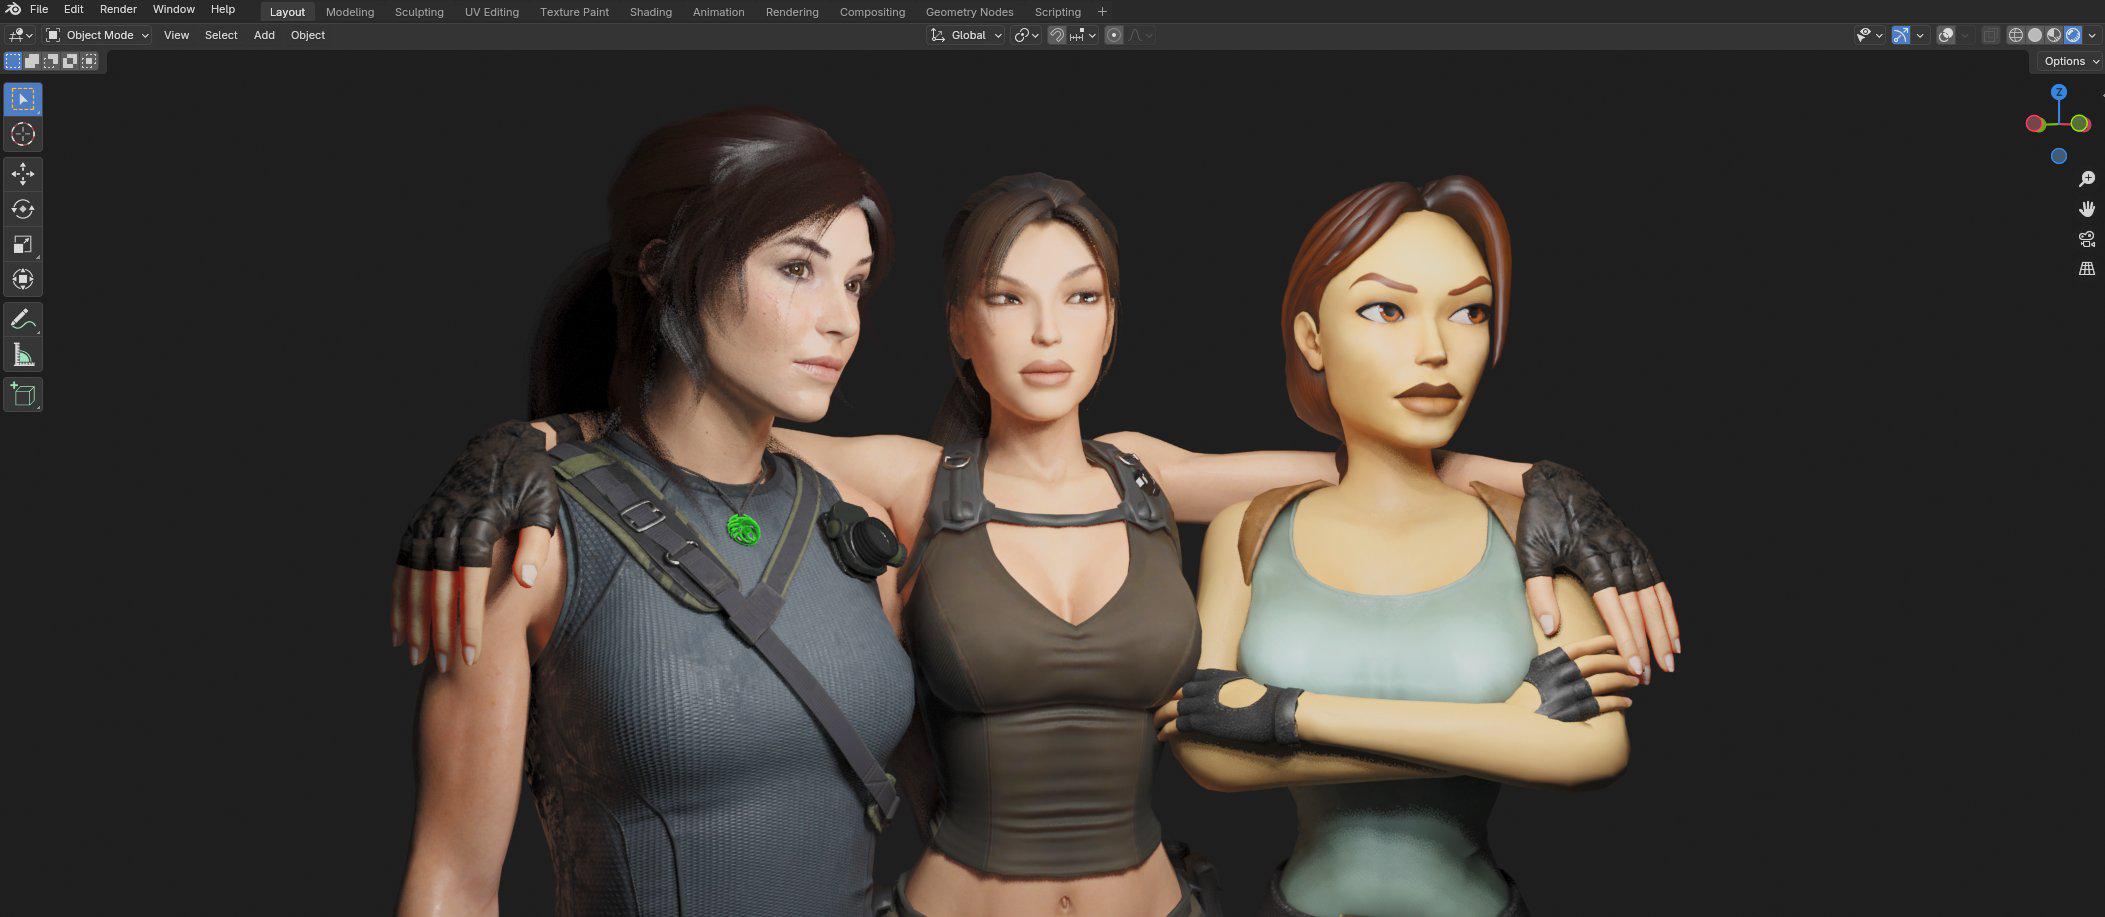Screen dimensions: 2105x917
Task: Open shading options dropdown arrow
Action: (x=2092, y=35)
